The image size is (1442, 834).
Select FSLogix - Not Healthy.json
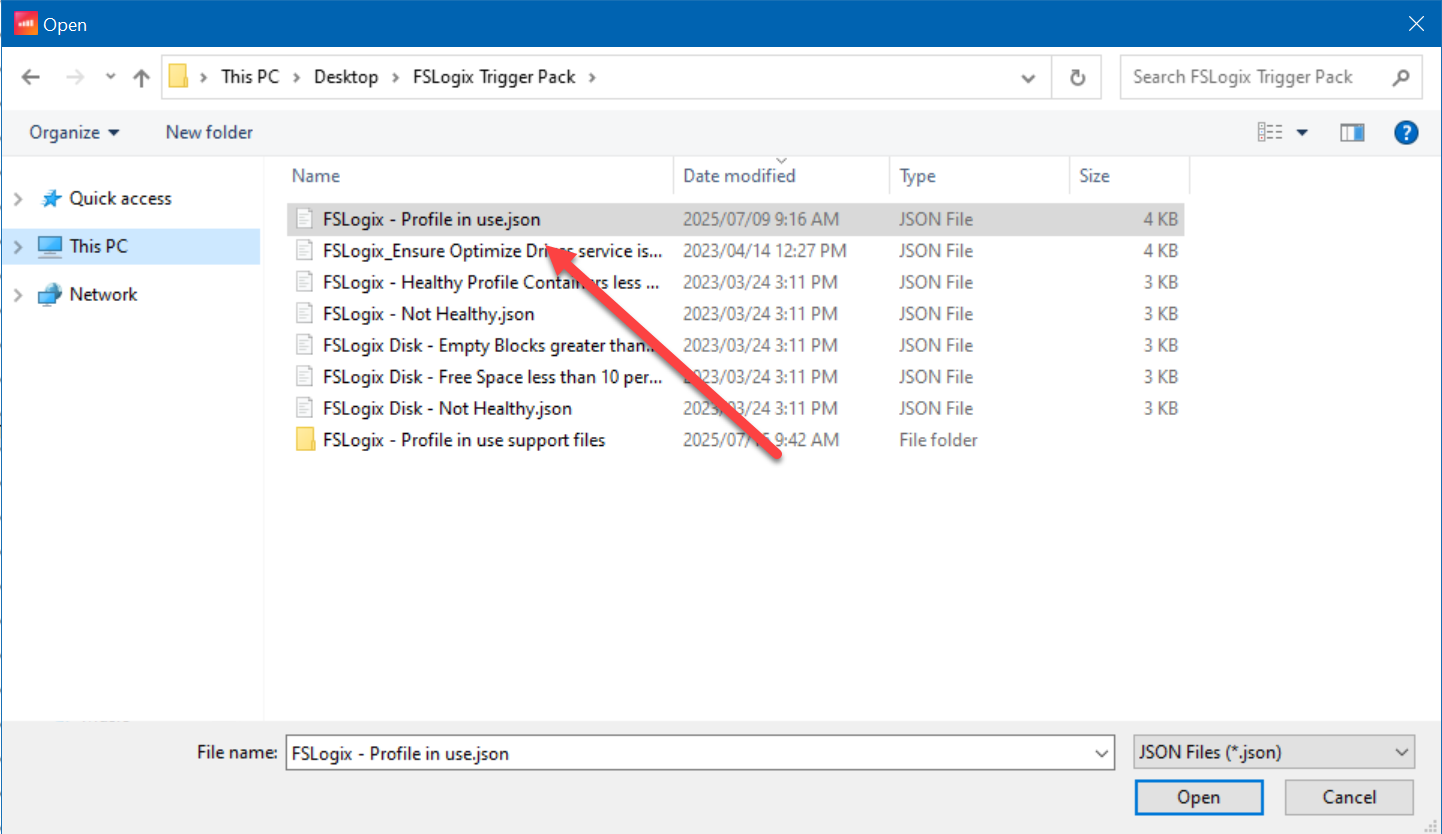click(735, 314)
